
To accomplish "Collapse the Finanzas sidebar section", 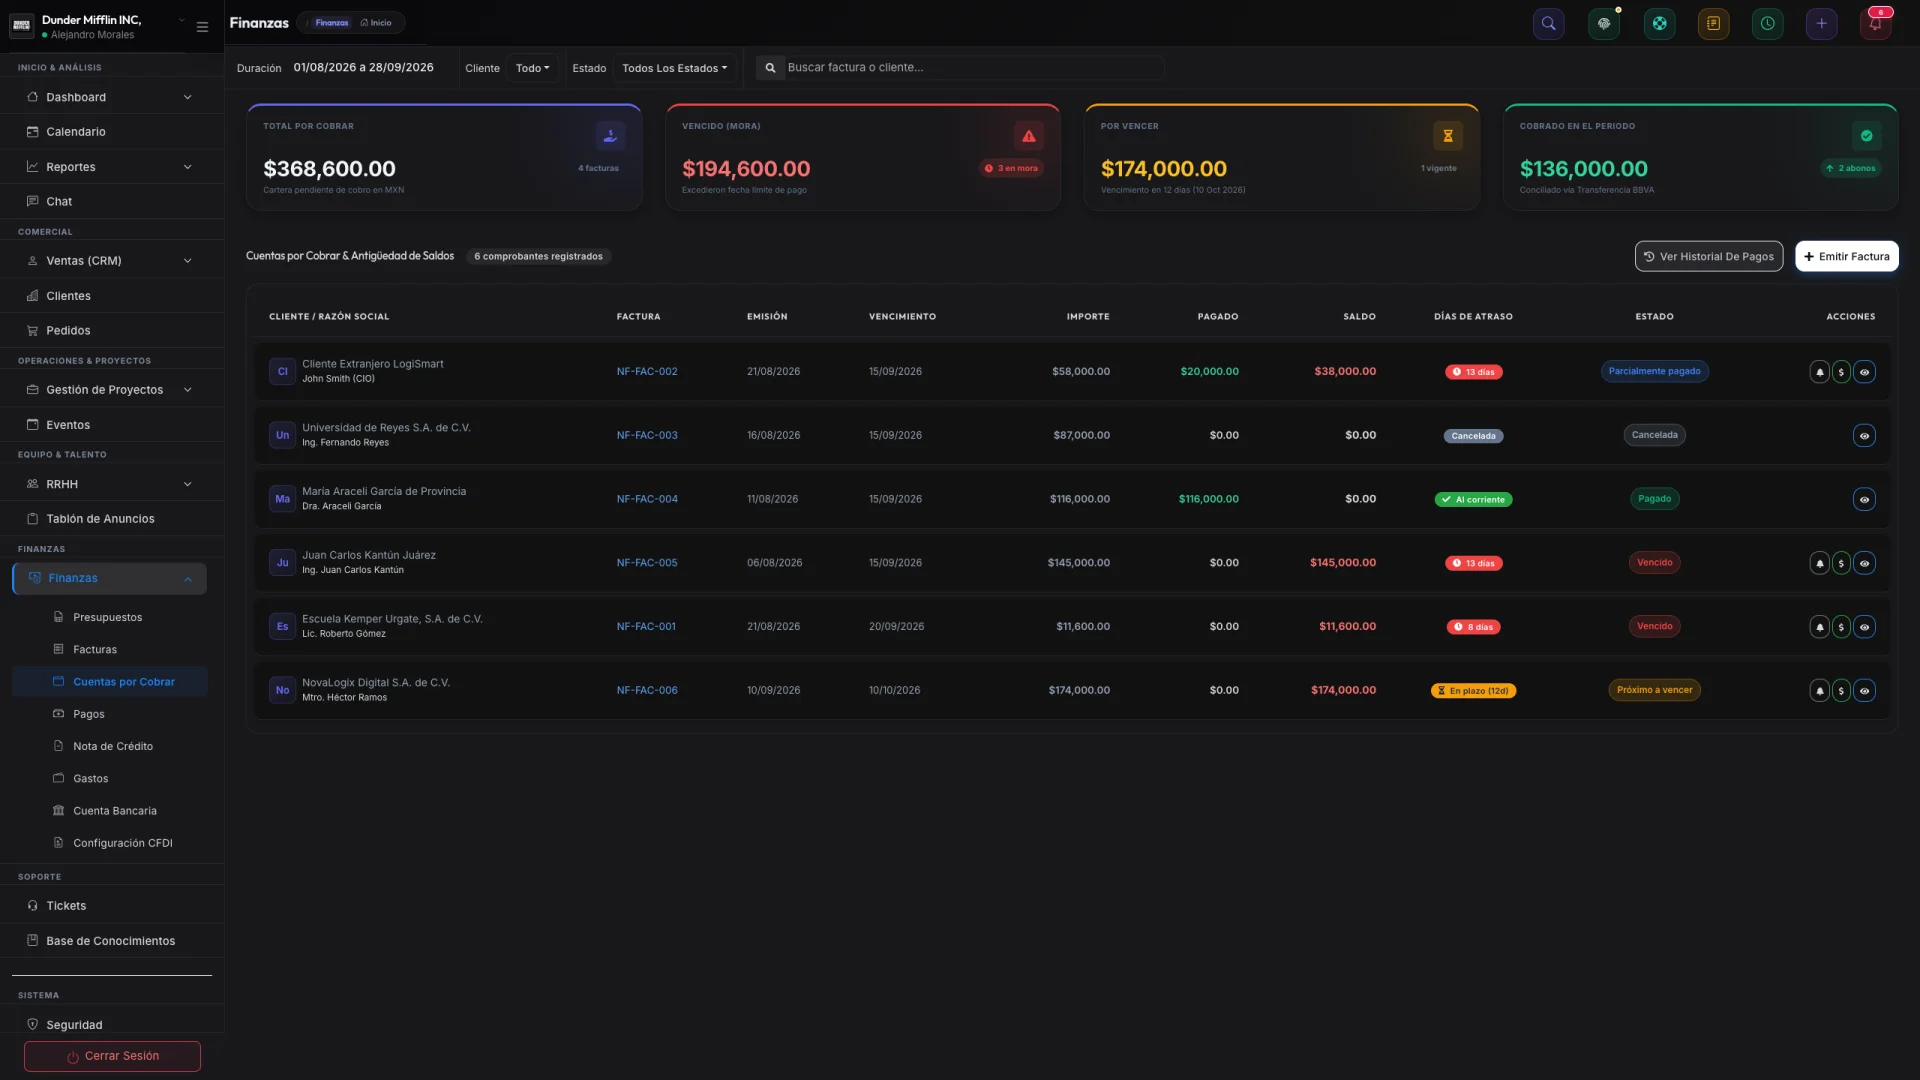I will pyautogui.click(x=110, y=579).
